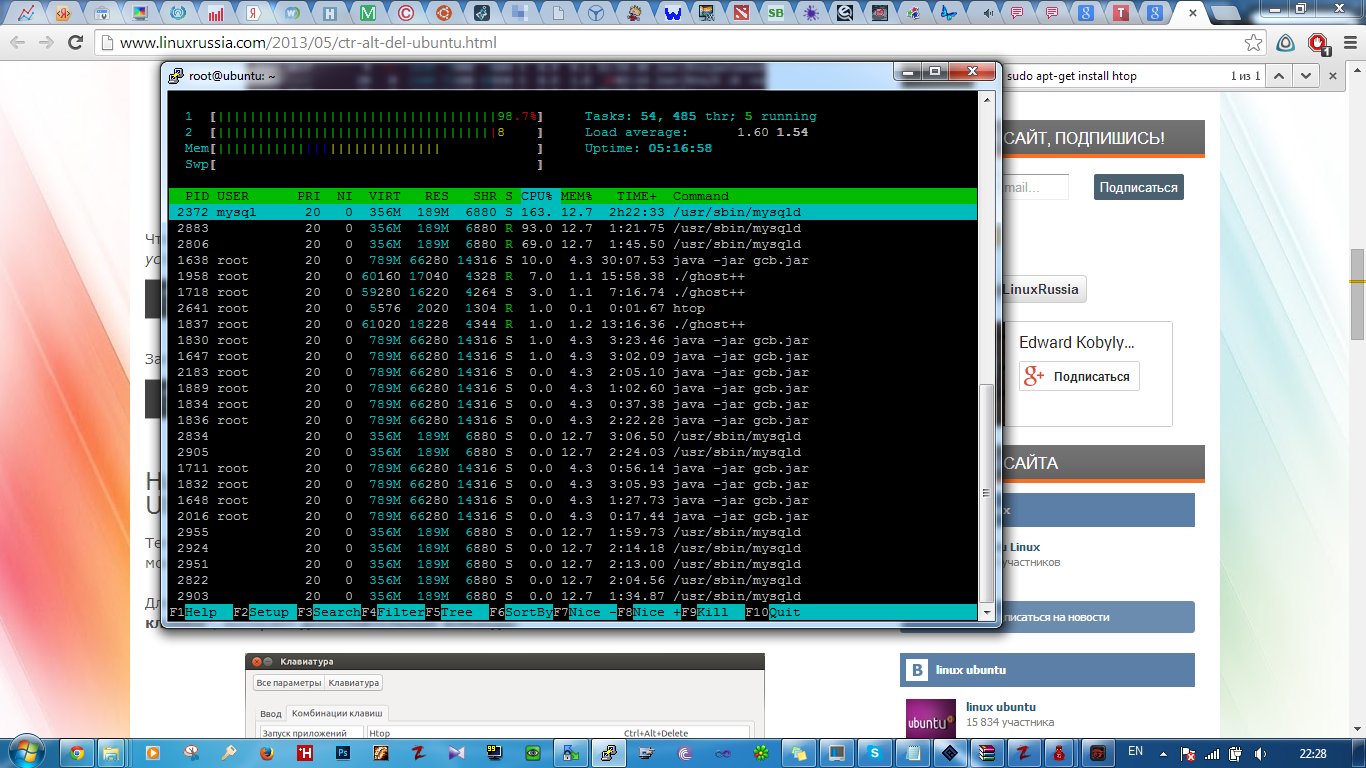Click the browser page vertical scrollbar thumb

coord(1357,294)
